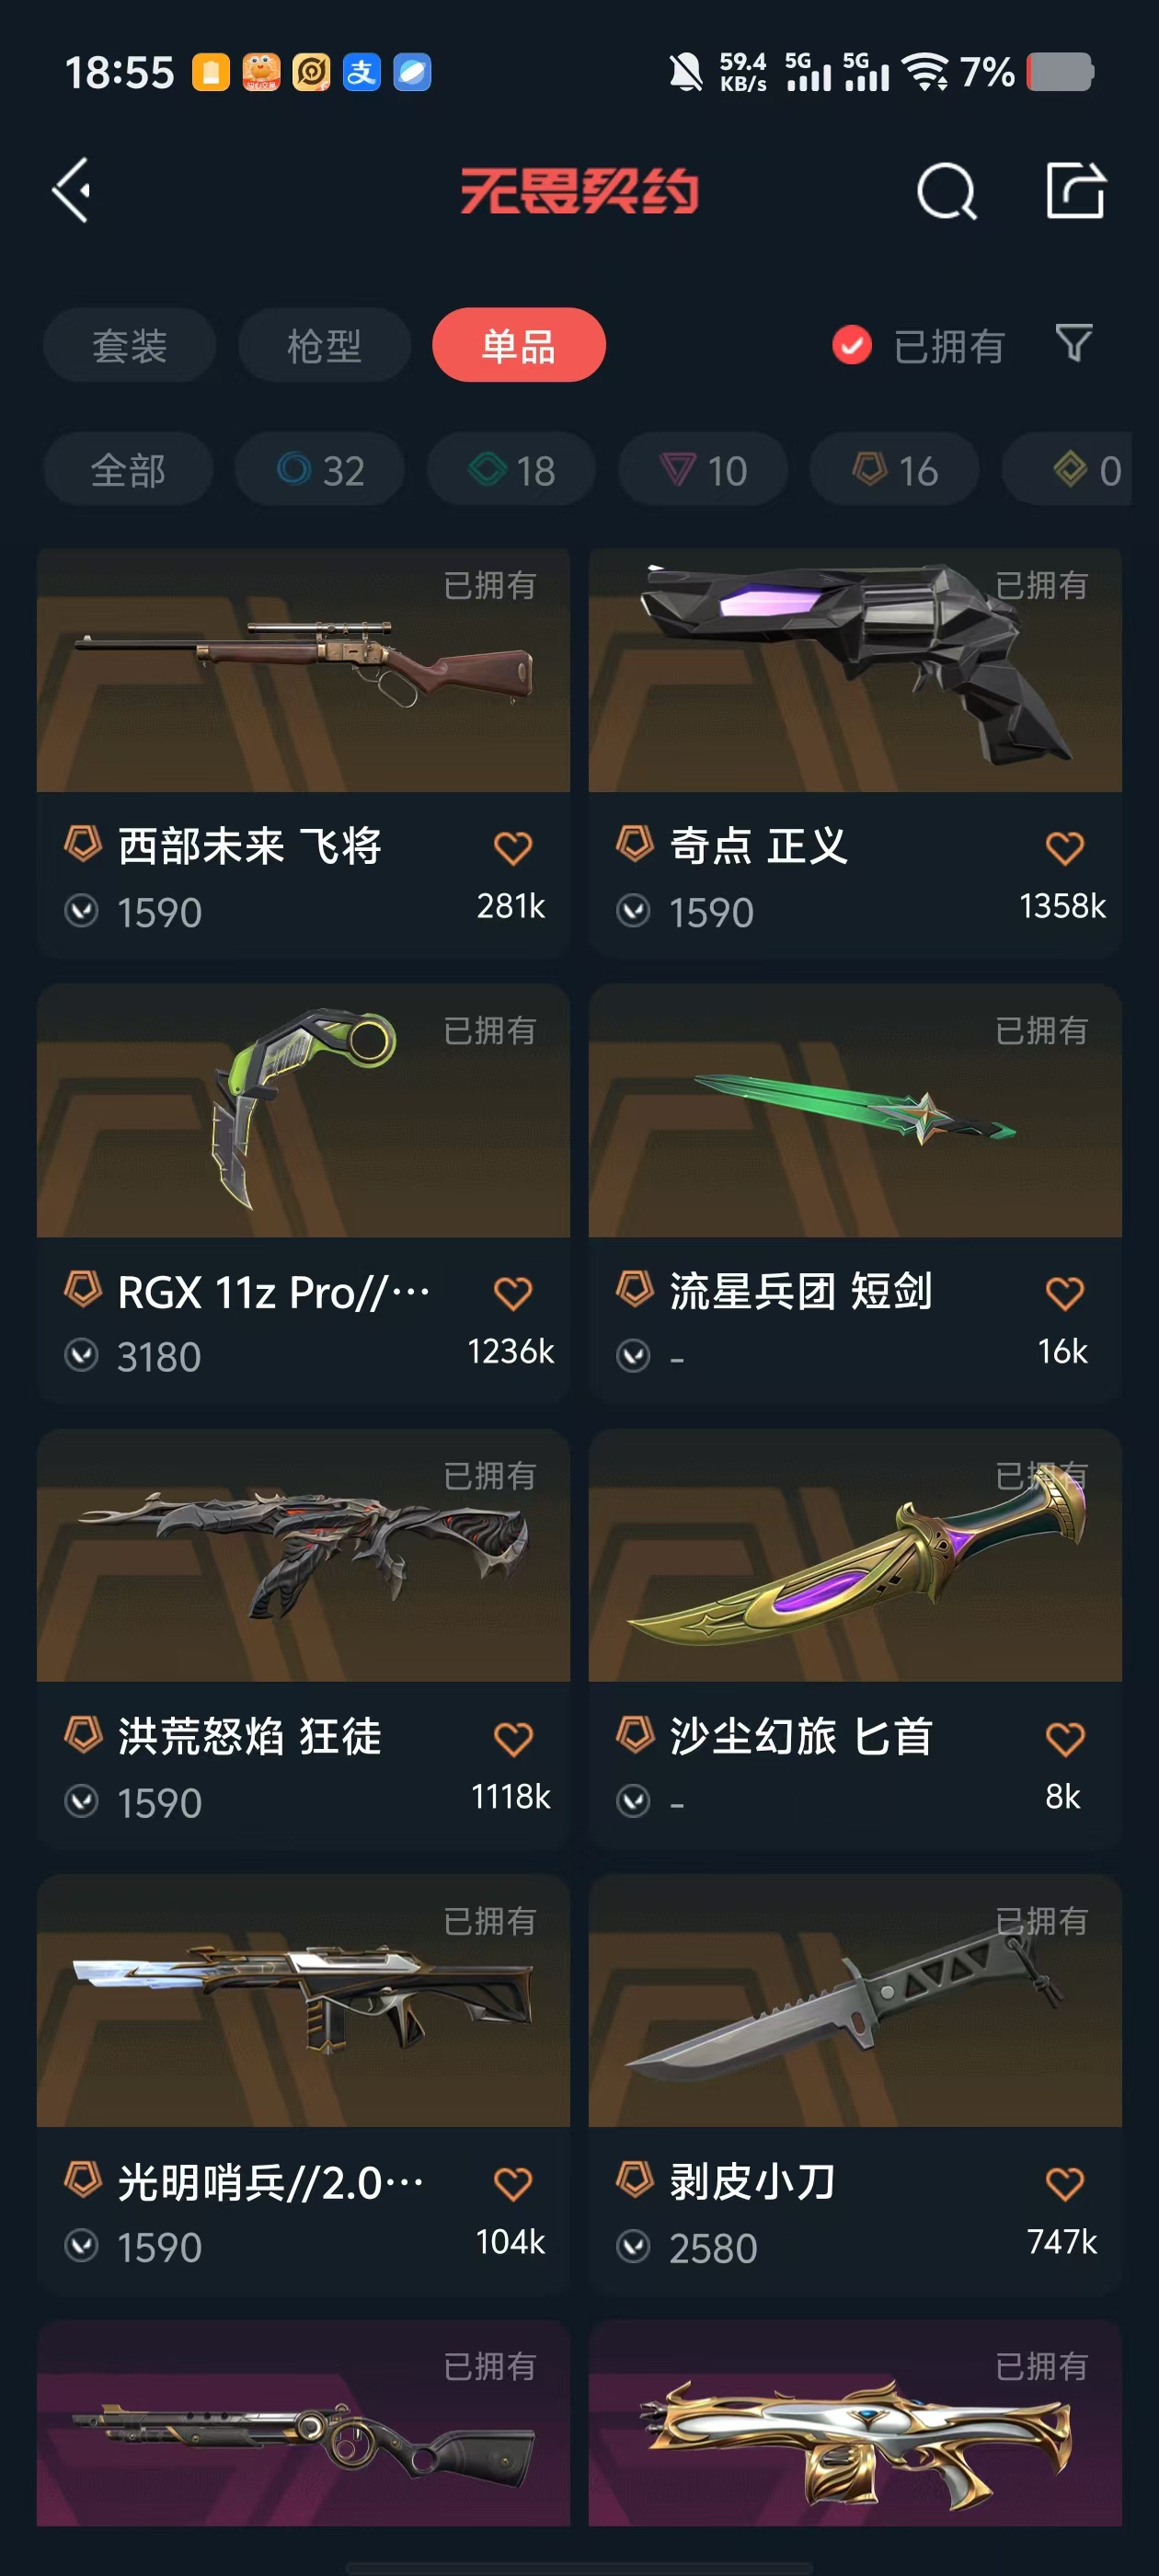Open the search magnifier icon
This screenshot has height=2576, width=1159.
point(946,190)
